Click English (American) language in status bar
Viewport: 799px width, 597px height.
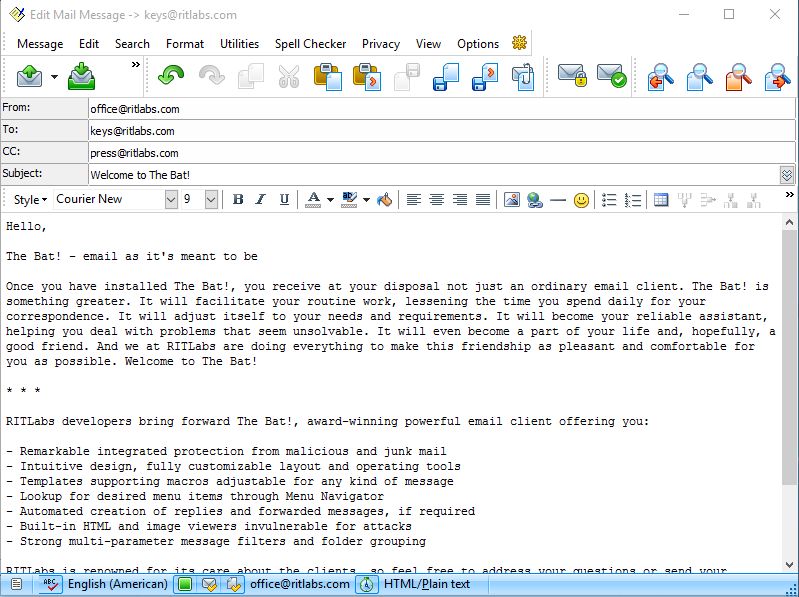(118, 584)
